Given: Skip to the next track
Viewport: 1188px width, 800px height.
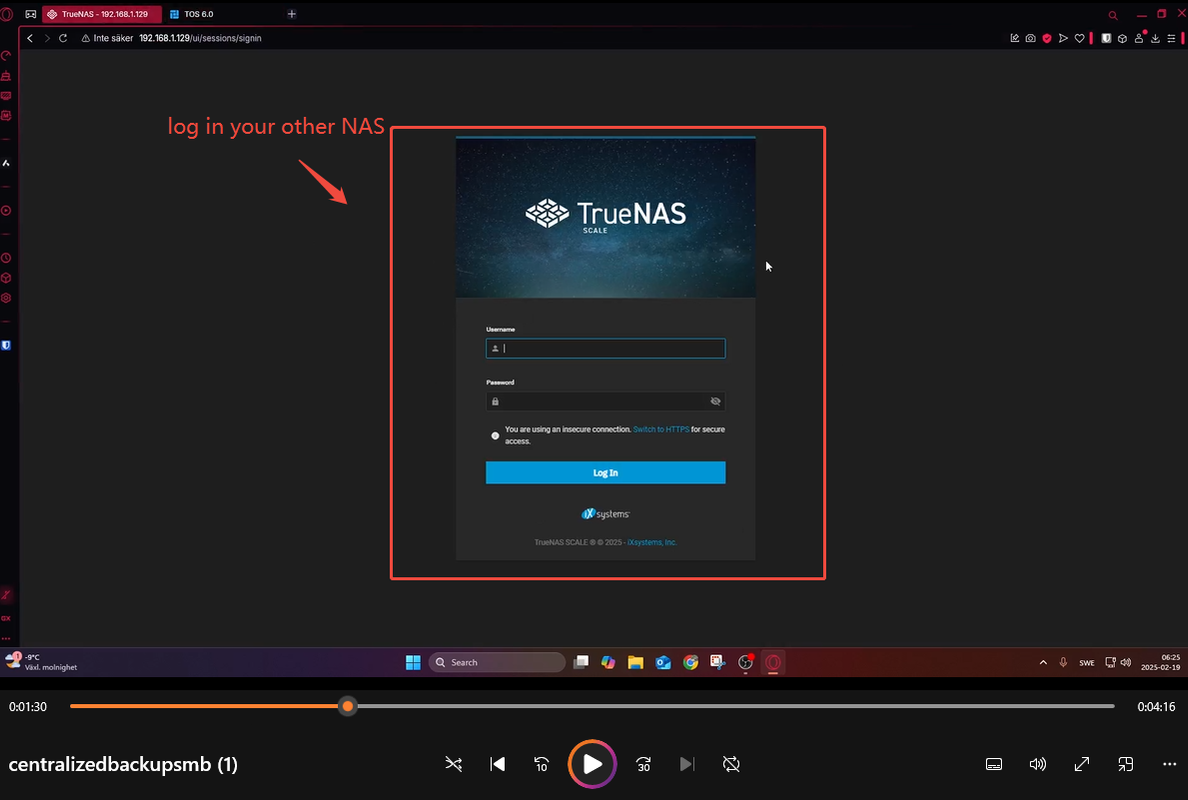Looking at the screenshot, I should [686, 764].
